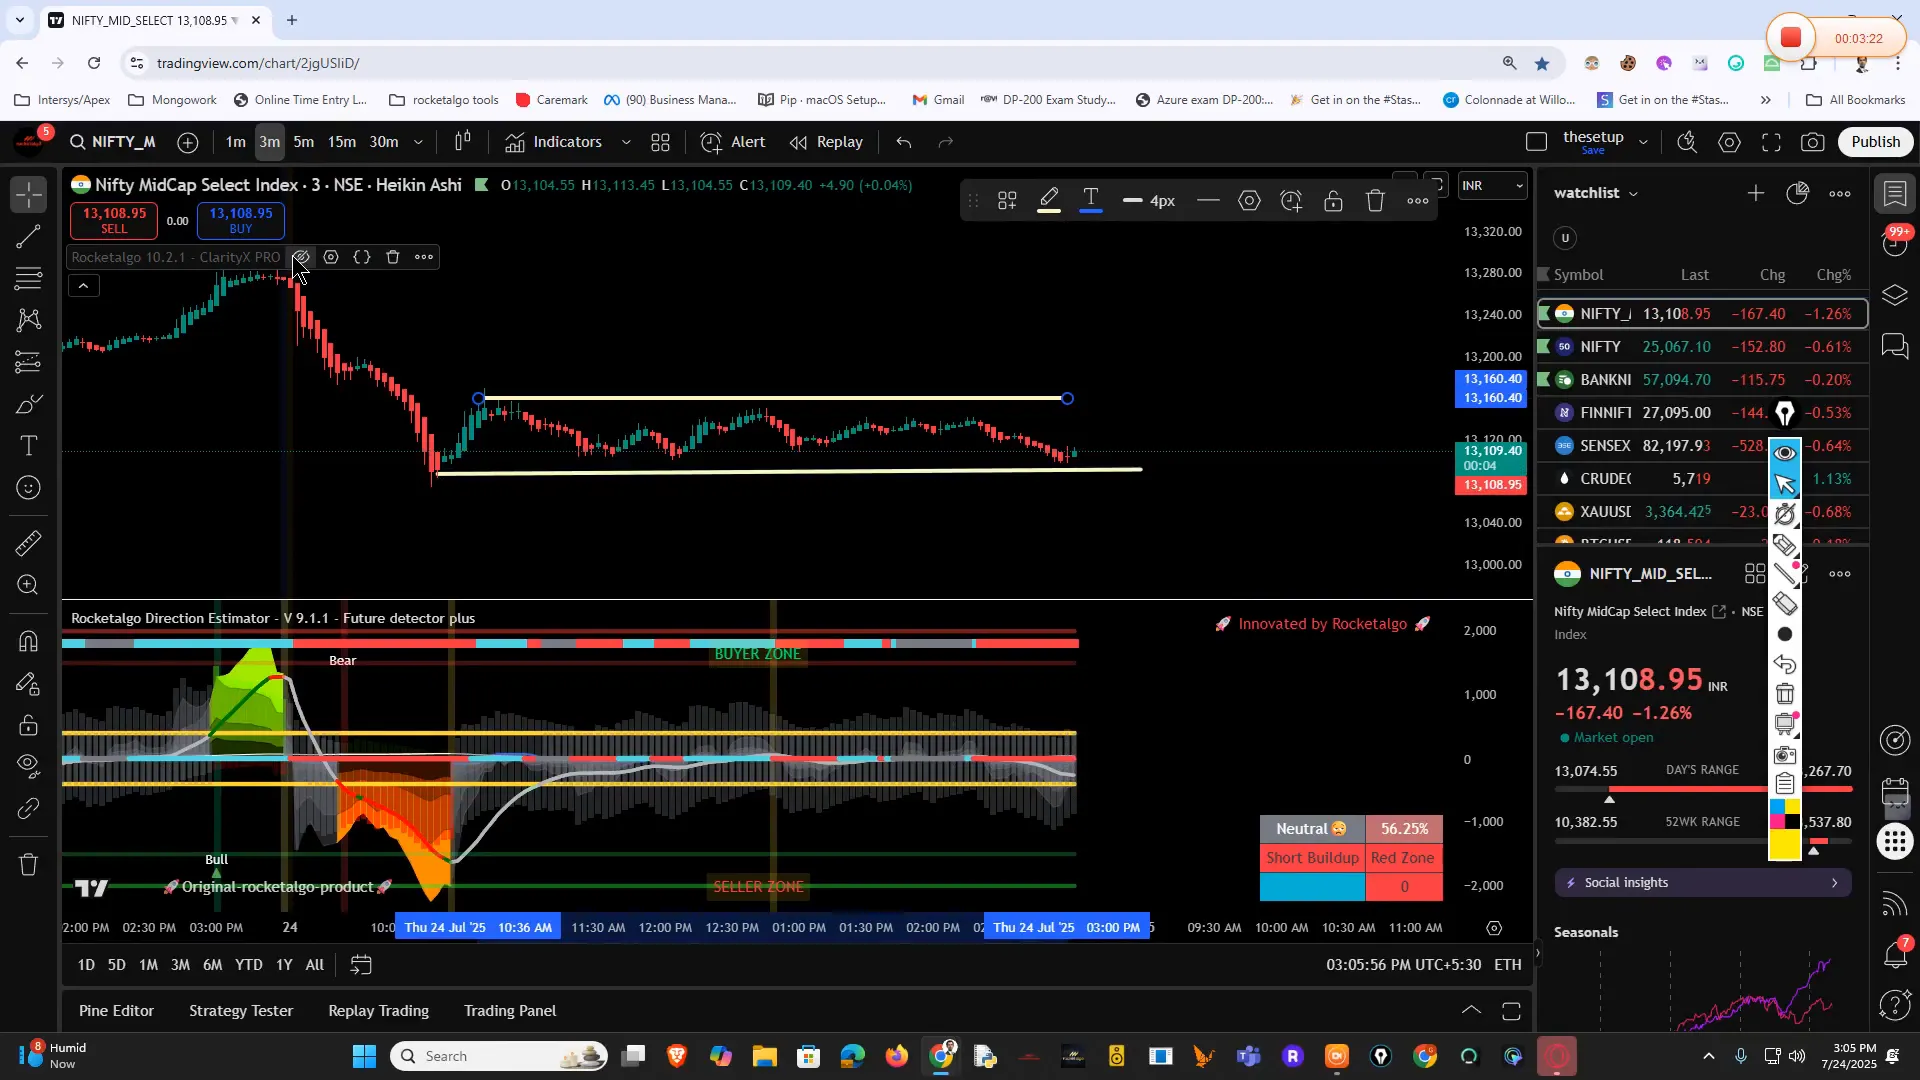The height and width of the screenshot is (1080, 1920).
Task: Expand the Social insights section
Action: click(x=1703, y=883)
